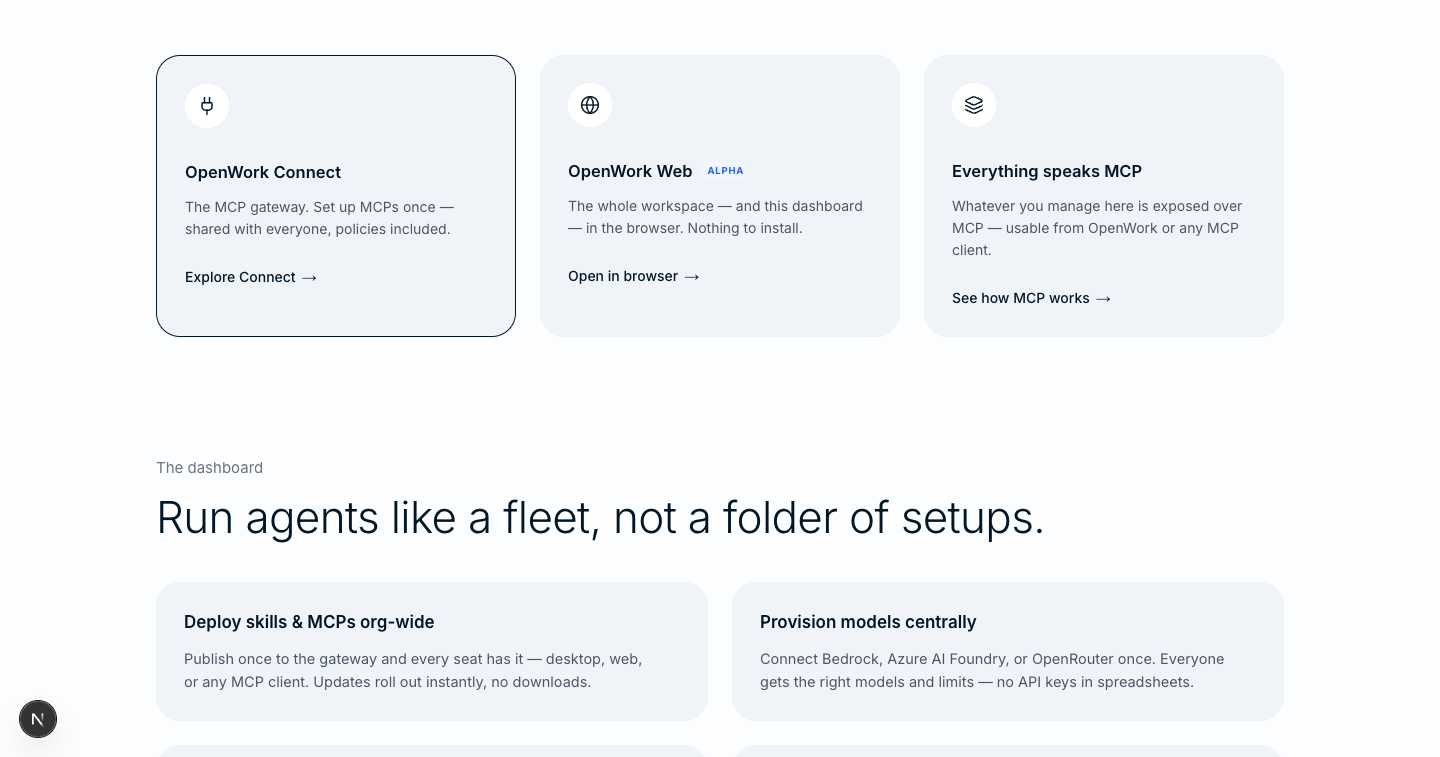
Task: Select the Deploy skills & MCPs org-wide title
Action: [x=309, y=622]
